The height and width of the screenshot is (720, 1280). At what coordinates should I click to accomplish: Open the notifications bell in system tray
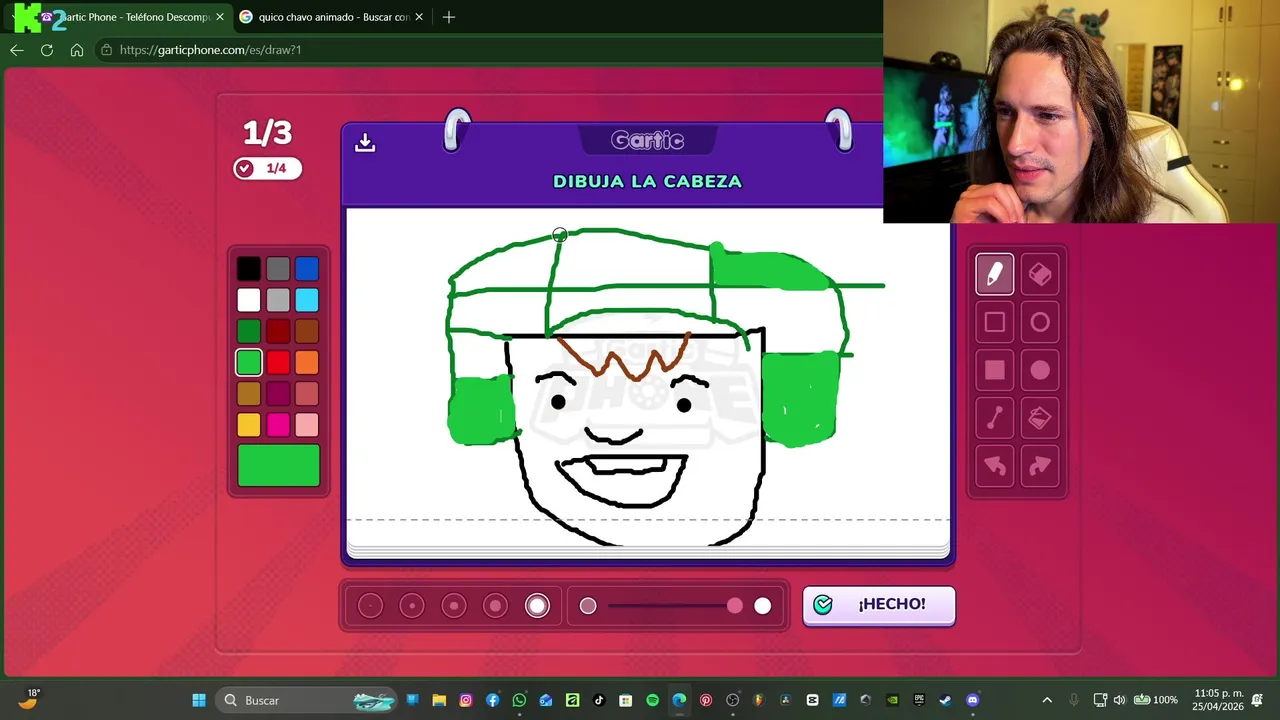click(x=1258, y=700)
